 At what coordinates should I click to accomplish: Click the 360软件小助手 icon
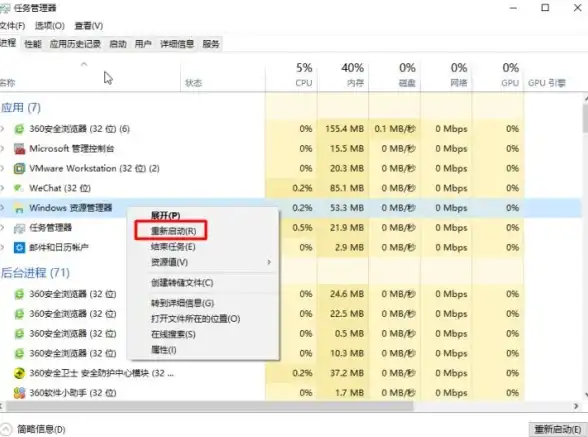[x=19, y=393]
